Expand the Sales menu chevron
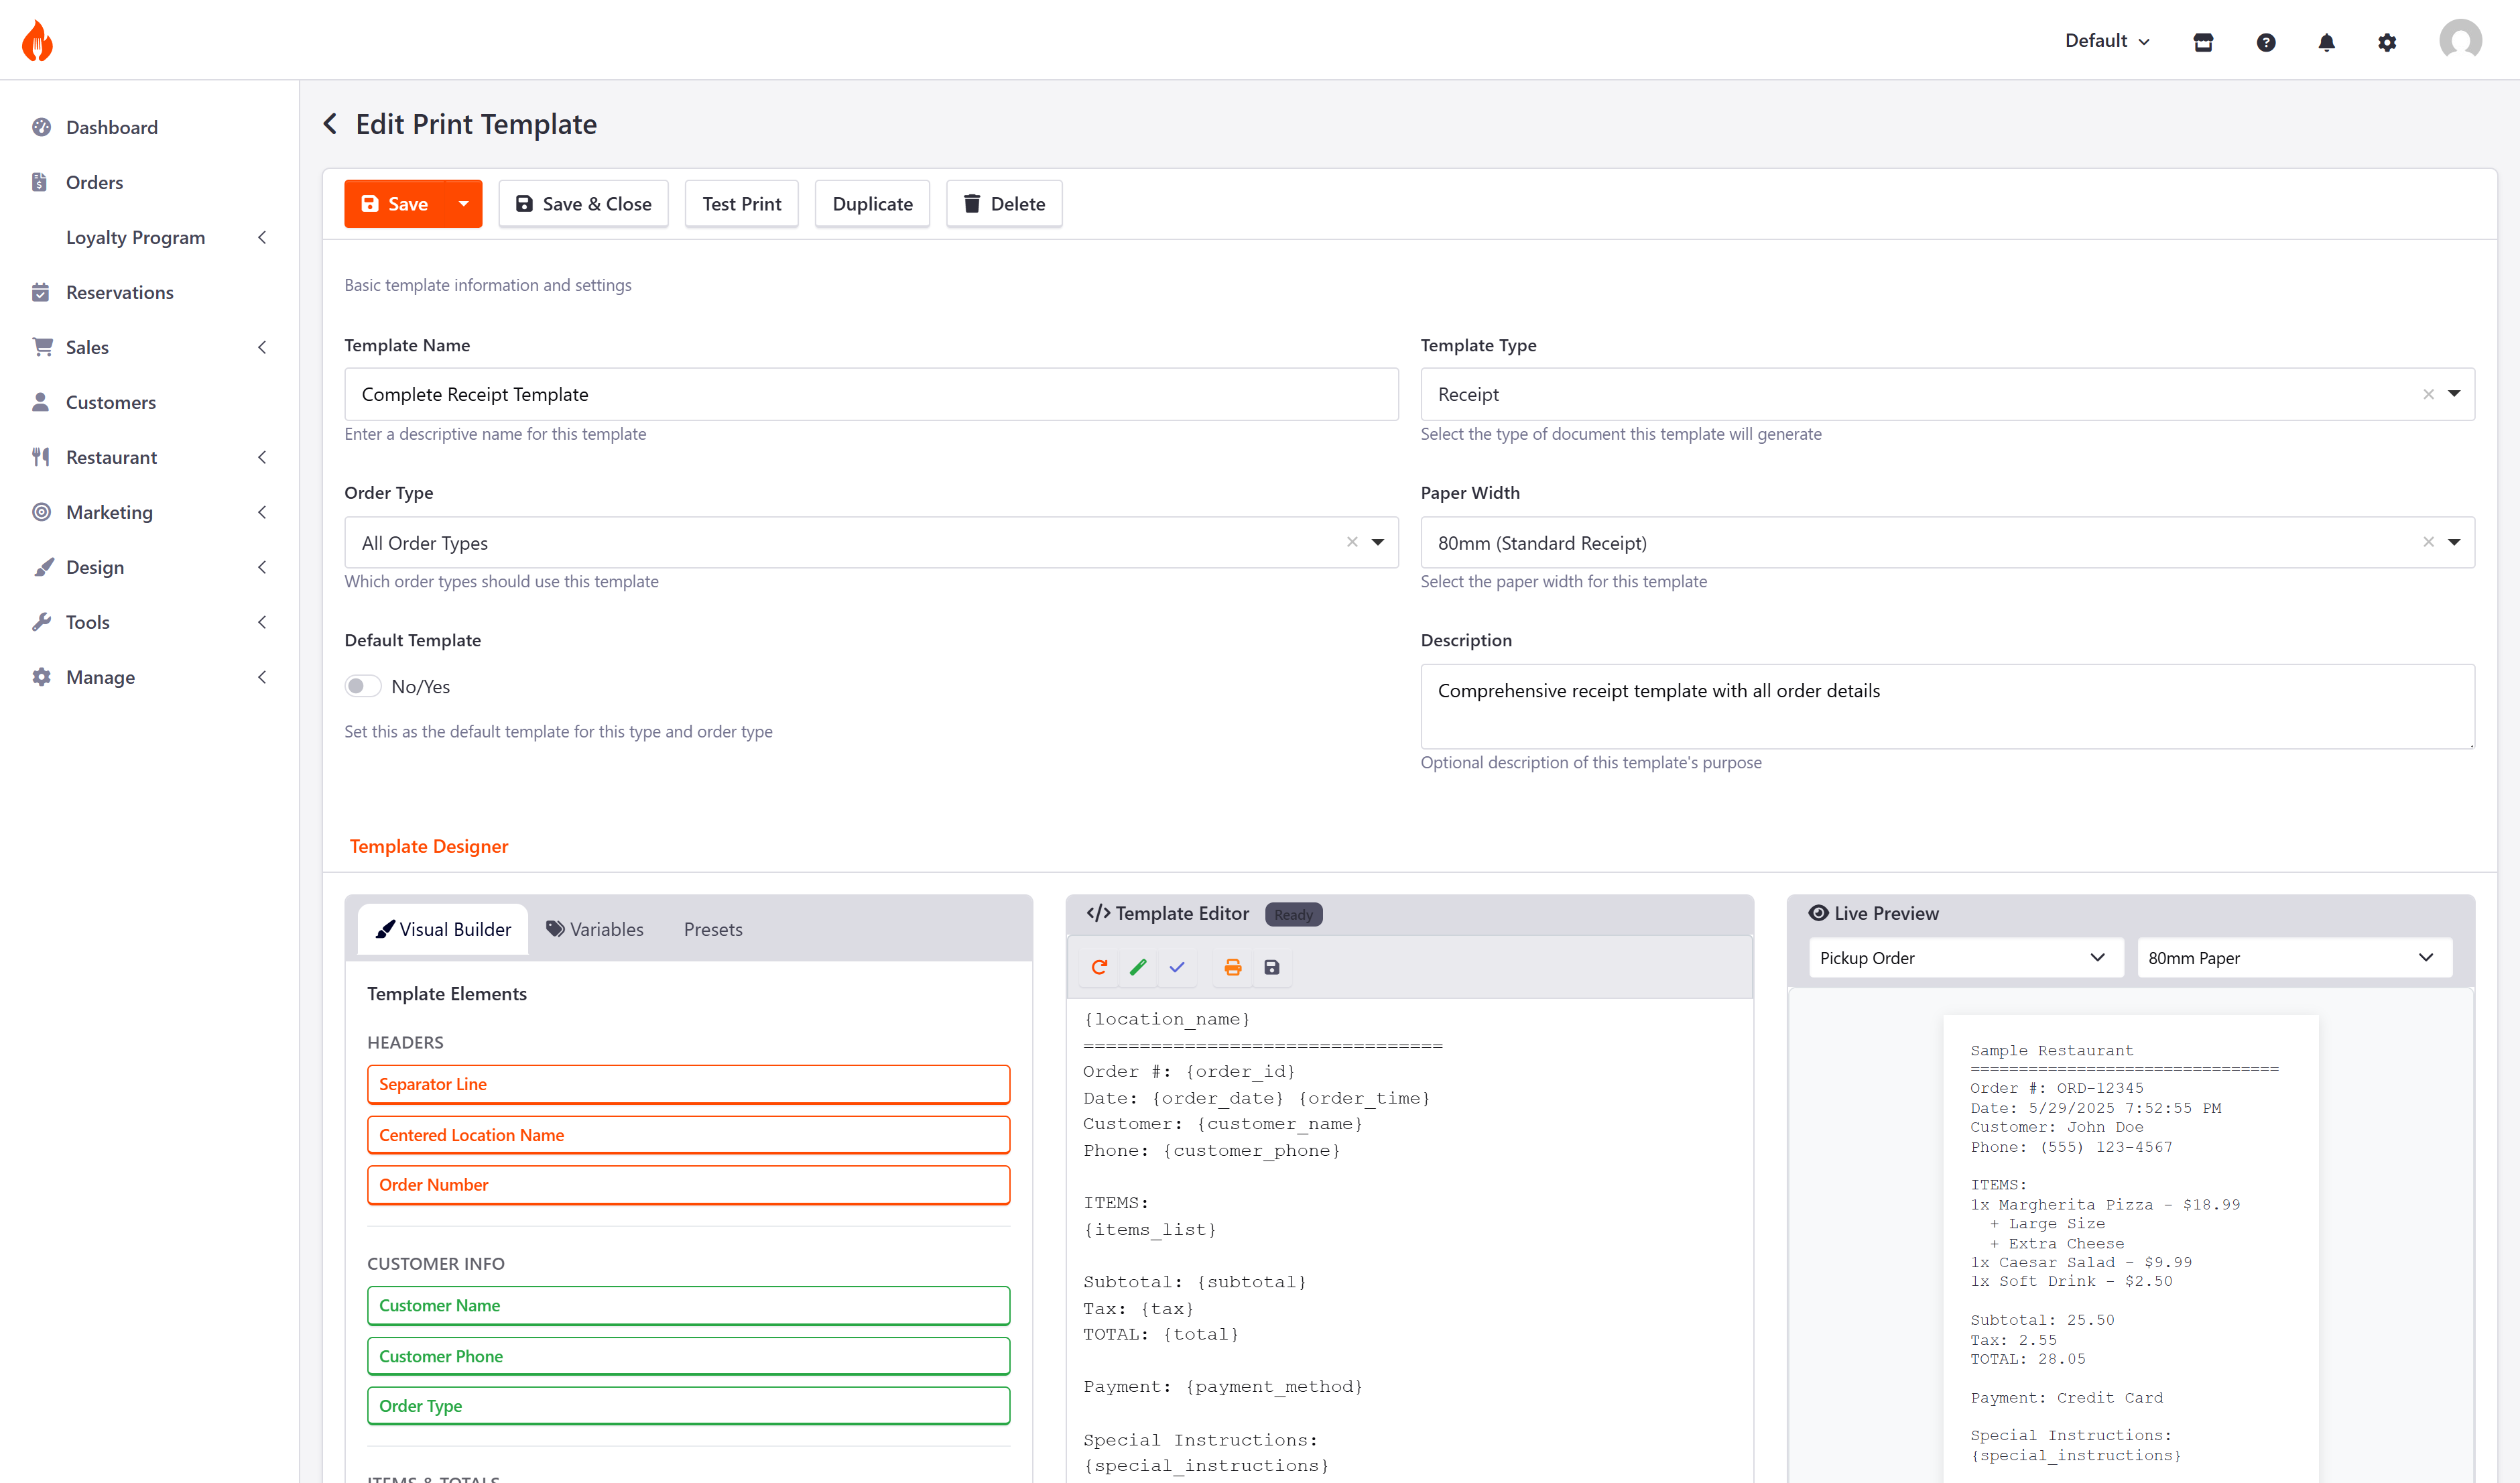The height and width of the screenshot is (1483, 2520). point(262,347)
